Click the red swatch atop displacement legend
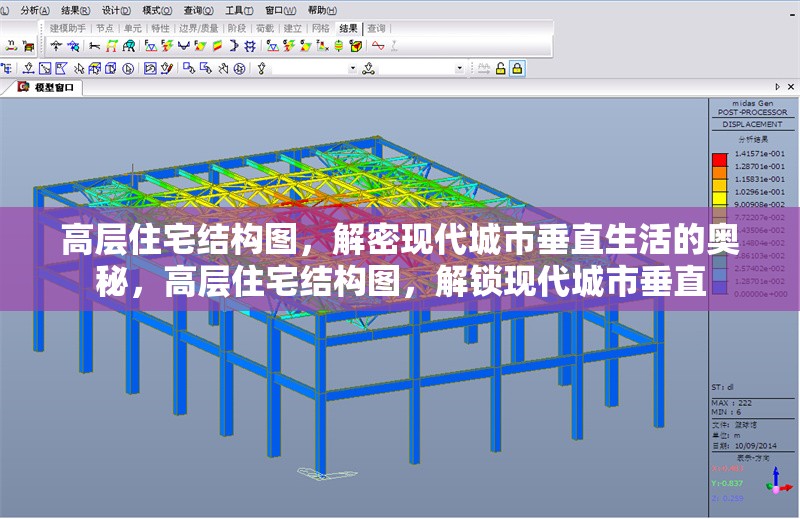This screenshot has height=519, width=800. [719, 159]
